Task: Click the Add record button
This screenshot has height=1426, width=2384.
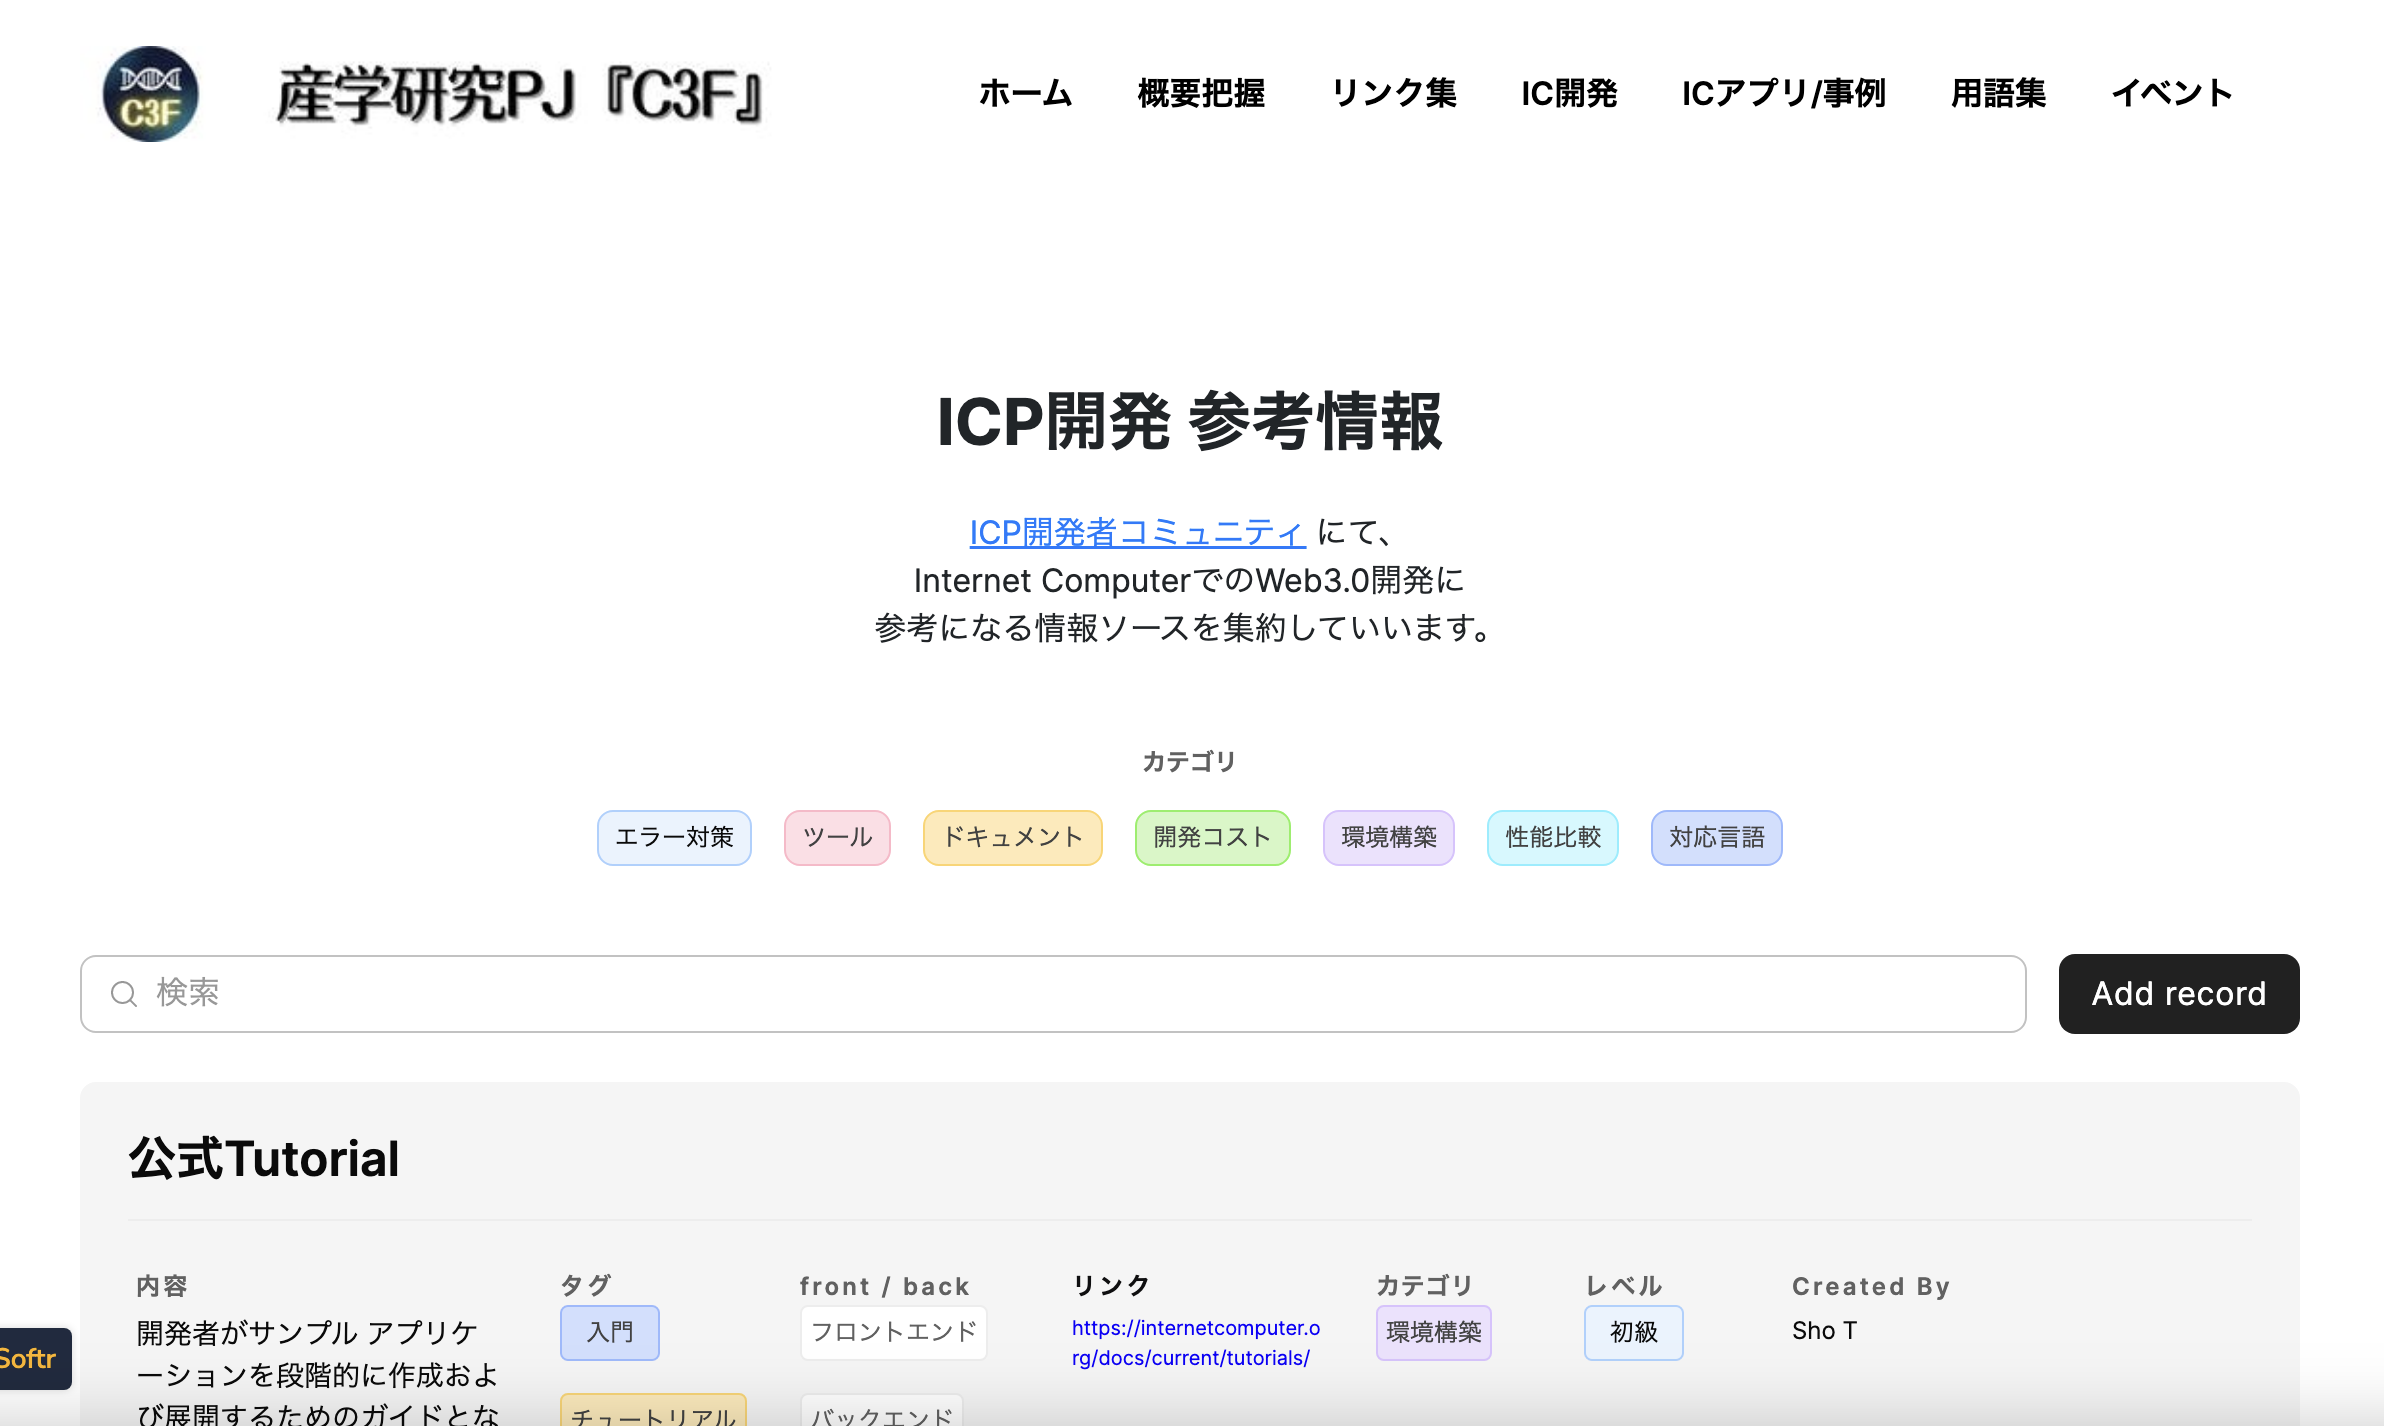Action: point(2179,994)
